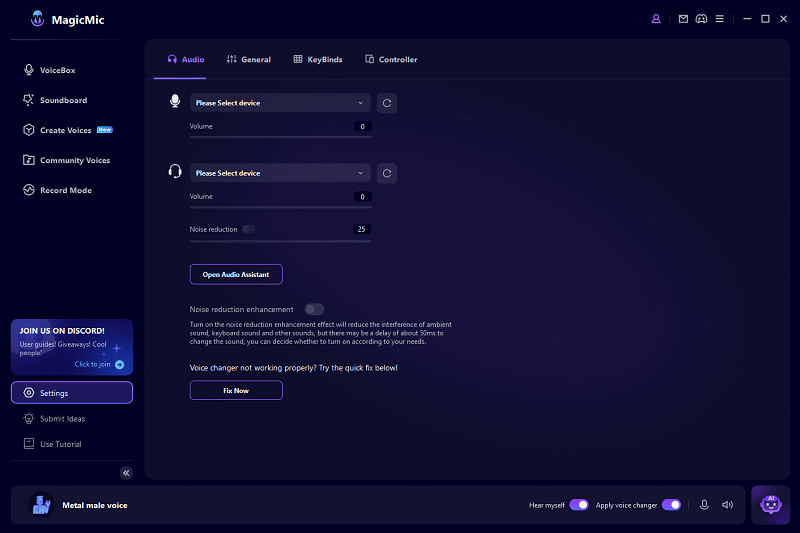
Task: Refresh the headphone device list
Action: 387,173
